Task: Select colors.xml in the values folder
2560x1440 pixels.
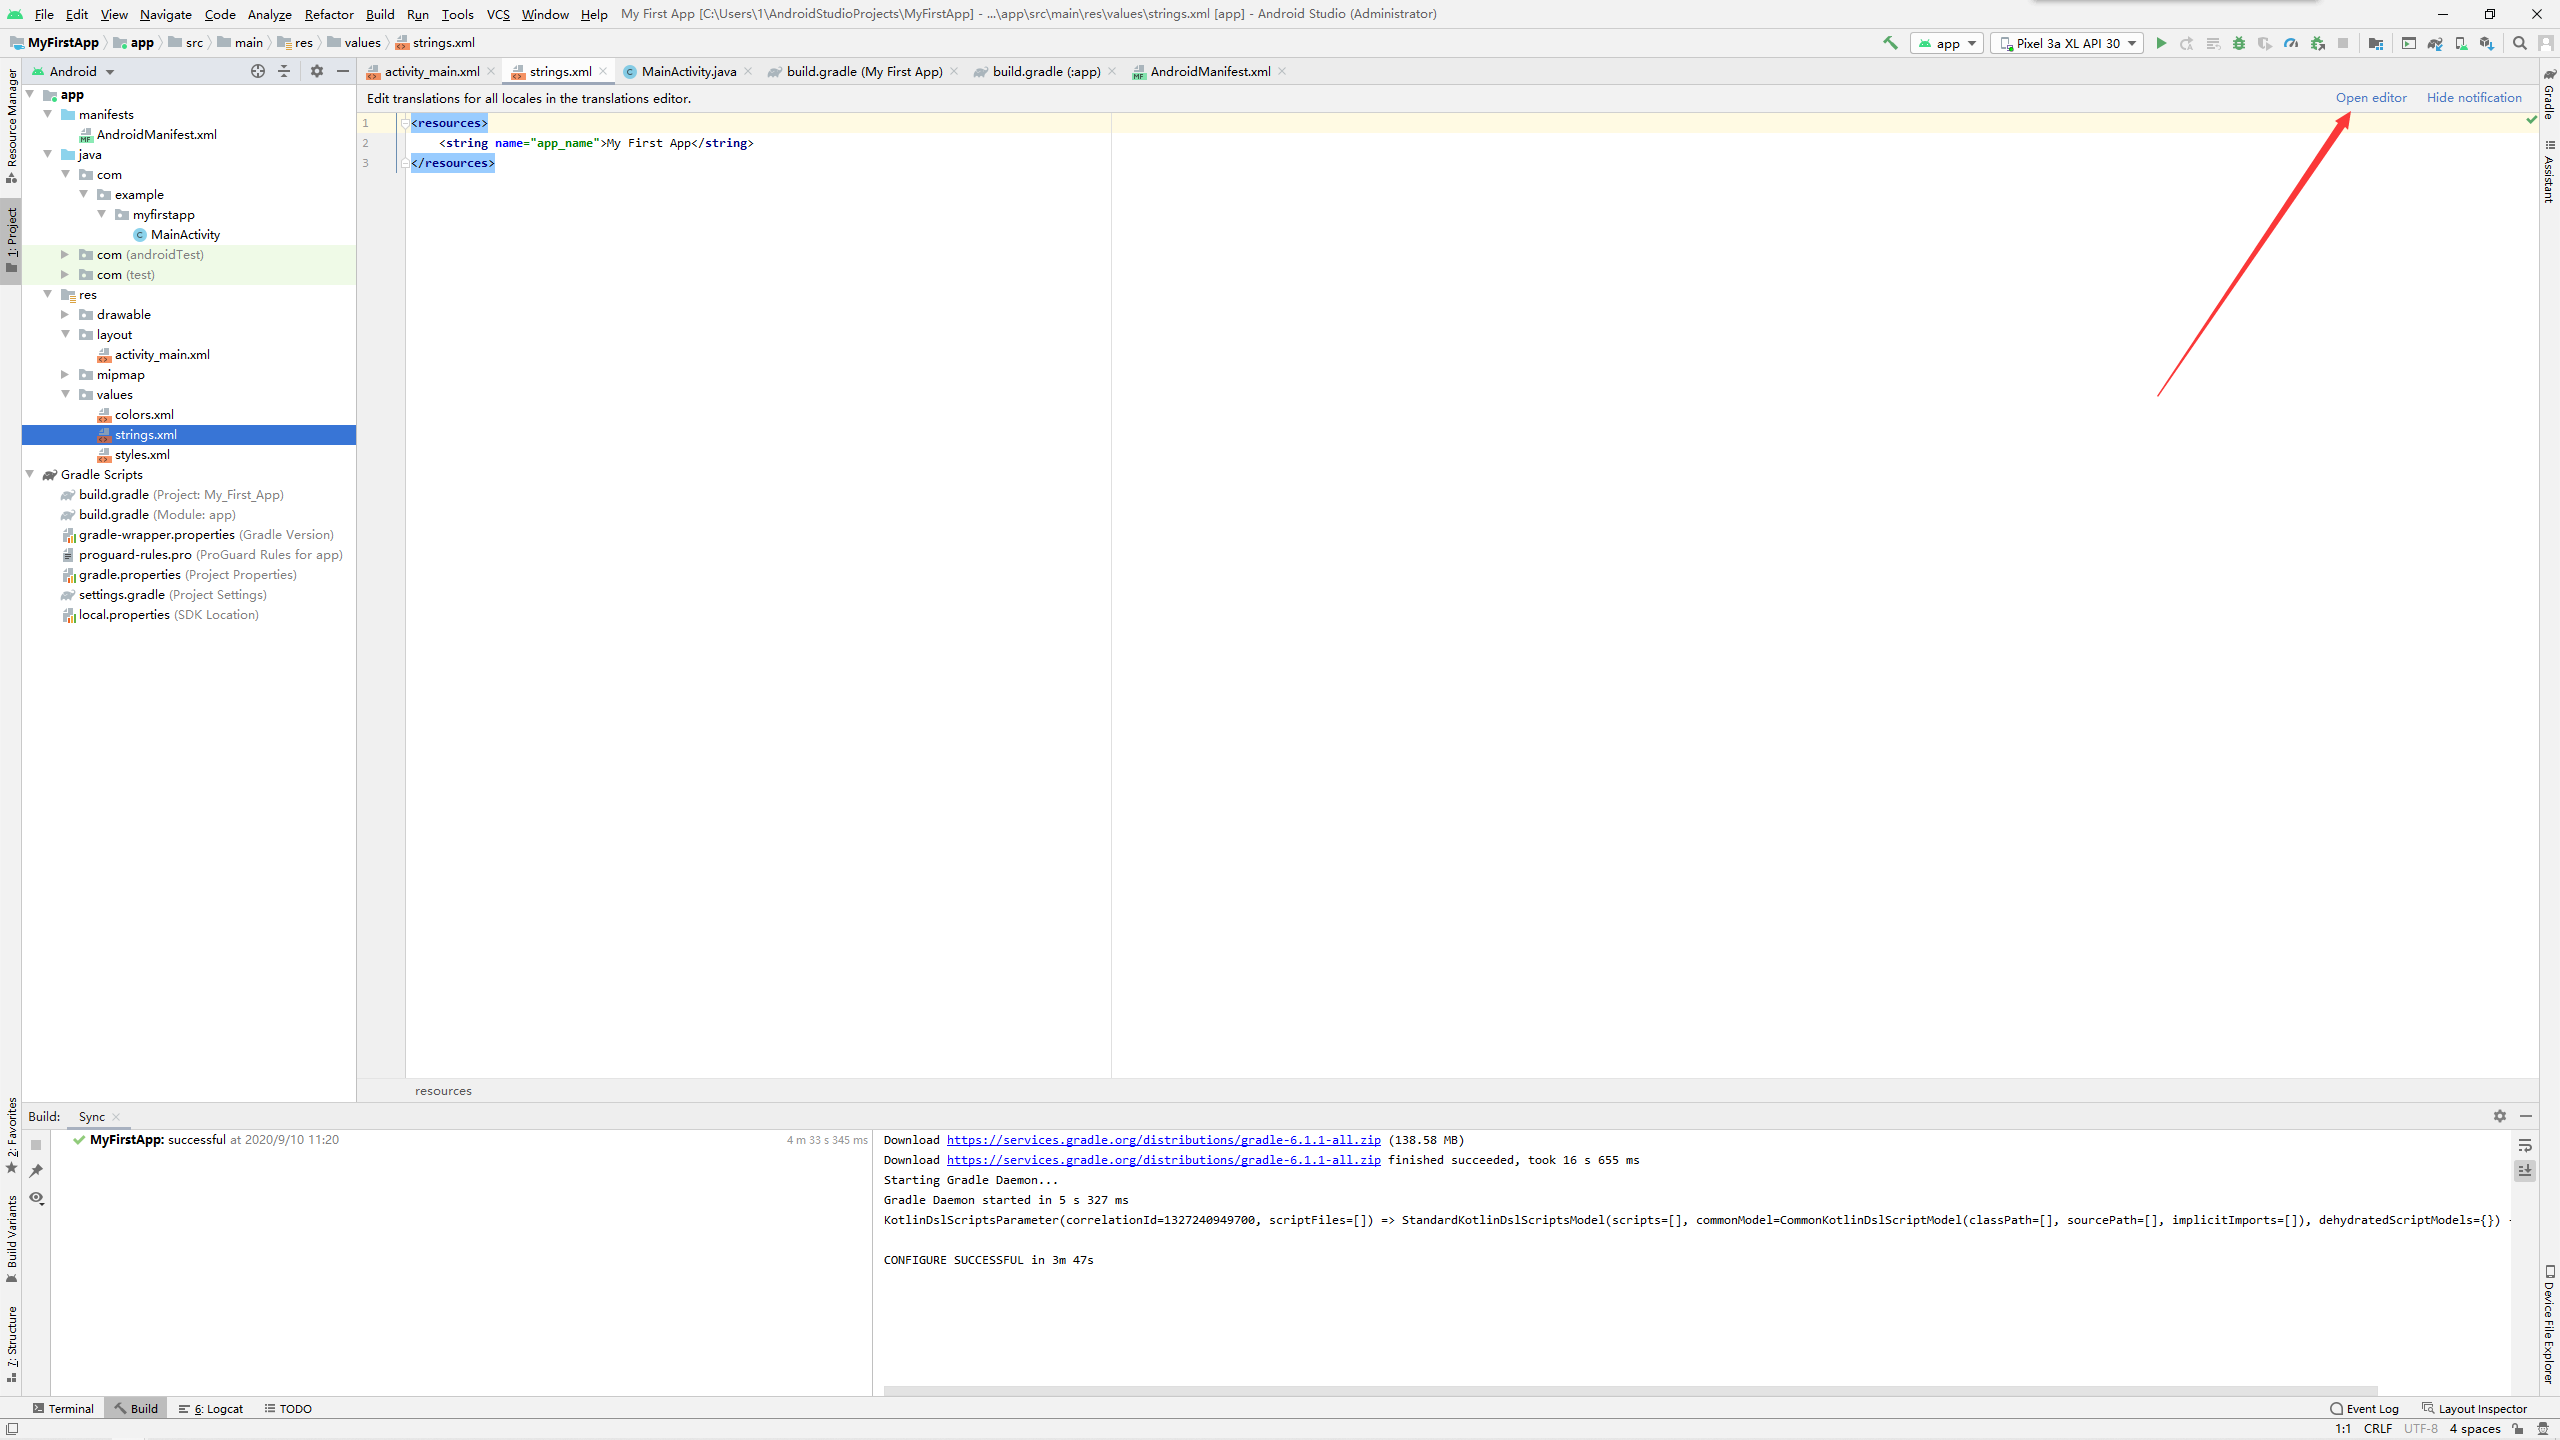Action: point(144,415)
